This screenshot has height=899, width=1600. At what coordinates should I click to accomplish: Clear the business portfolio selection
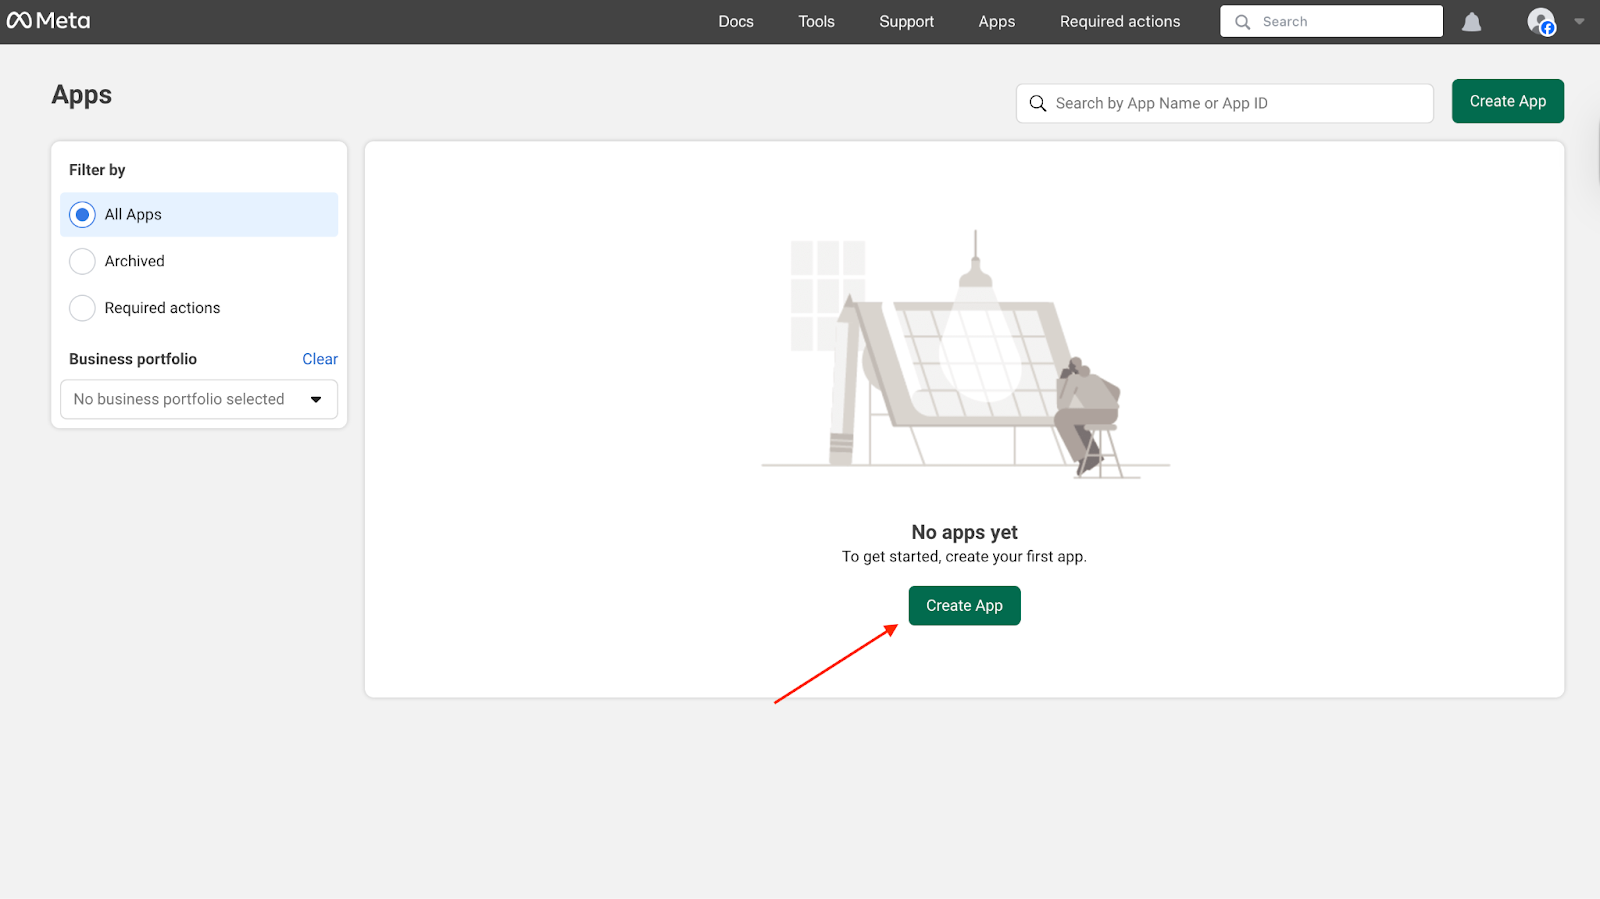coord(320,359)
